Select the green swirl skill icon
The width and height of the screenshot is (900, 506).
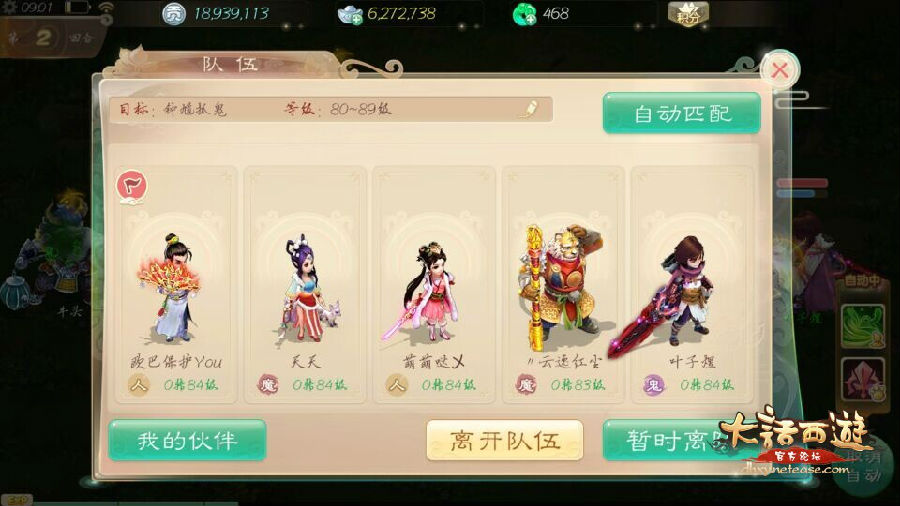(862, 326)
